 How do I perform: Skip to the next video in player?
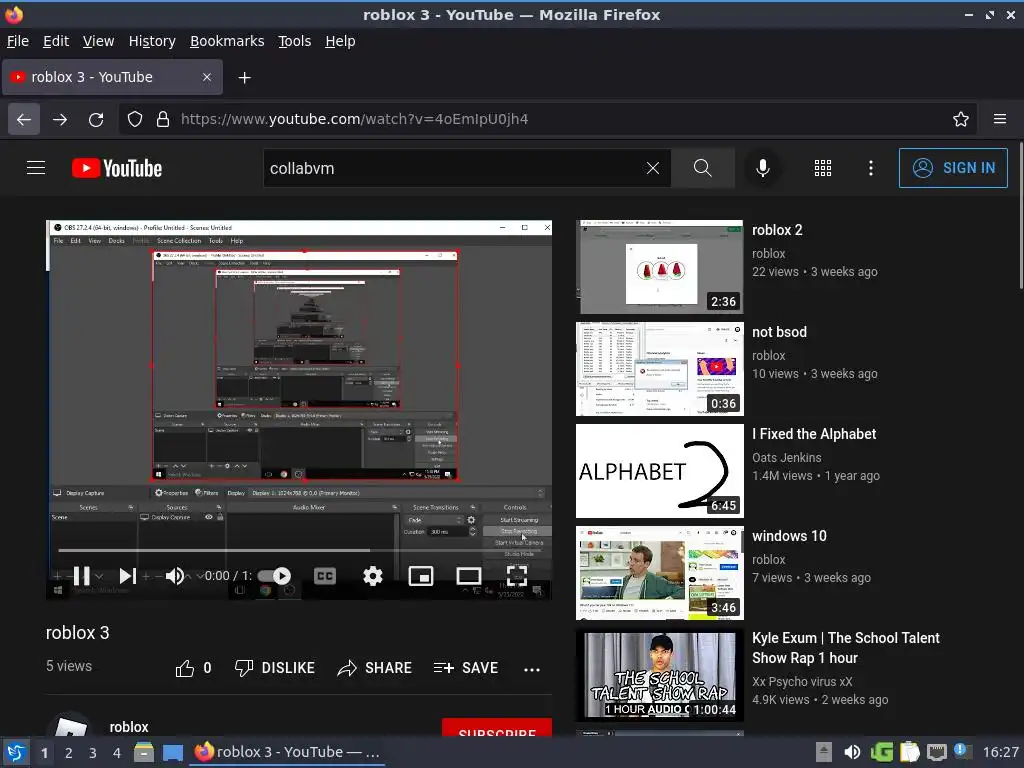tap(127, 575)
